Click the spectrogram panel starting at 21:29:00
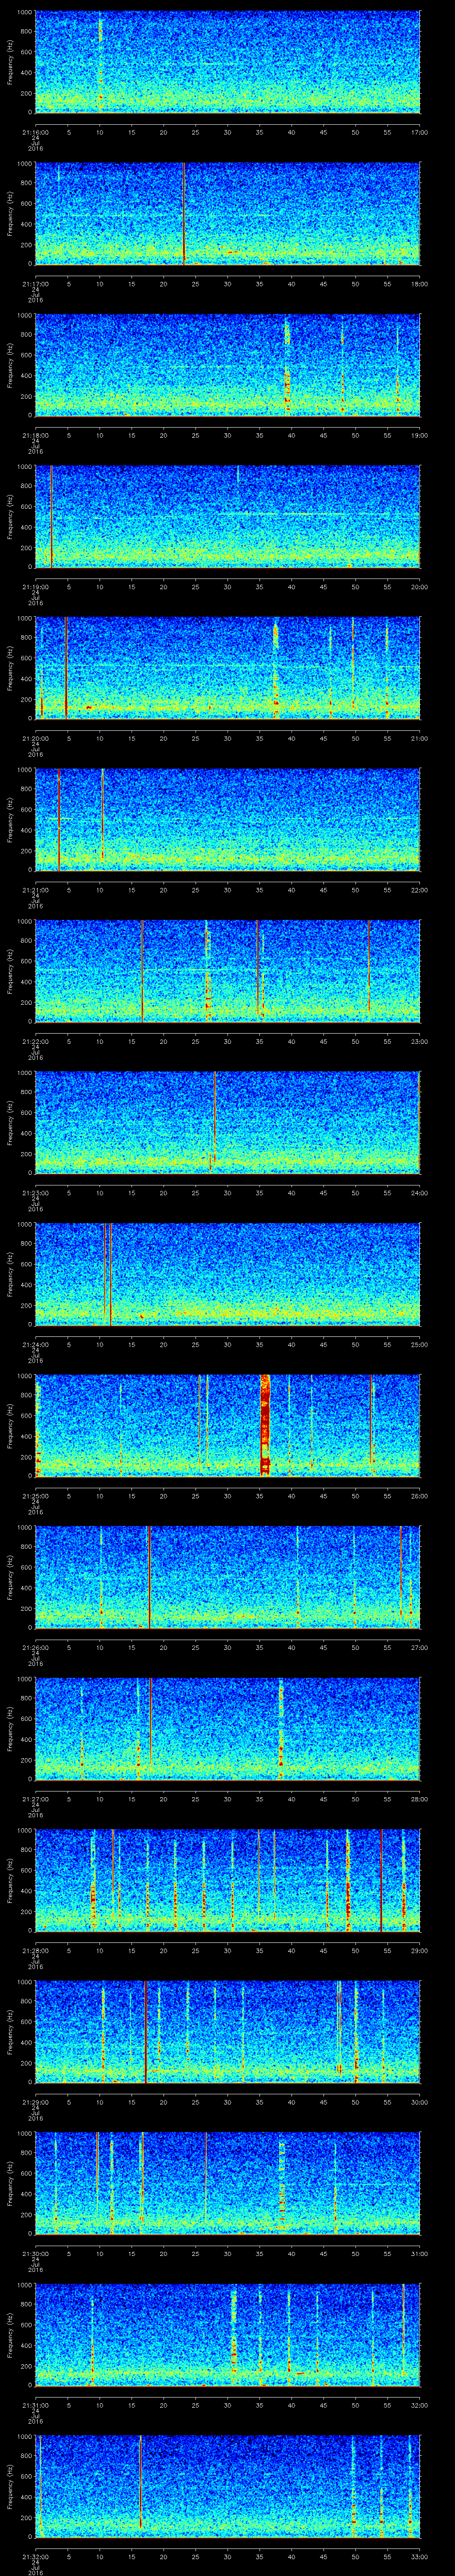The width and height of the screenshot is (455, 2576). click(228, 2032)
